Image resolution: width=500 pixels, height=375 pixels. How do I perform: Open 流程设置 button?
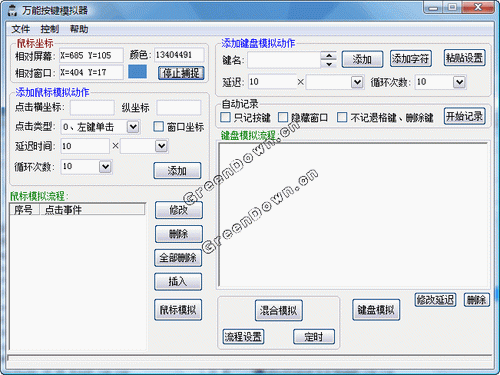point(243,337)
